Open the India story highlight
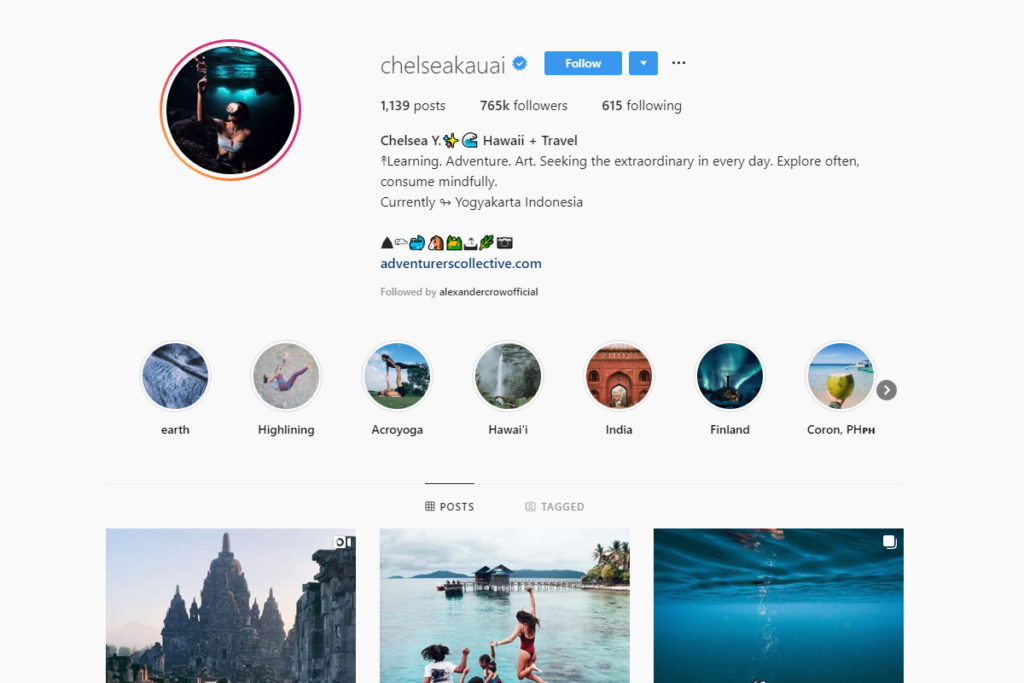1024x683 pixels. (x=618, y=376)
